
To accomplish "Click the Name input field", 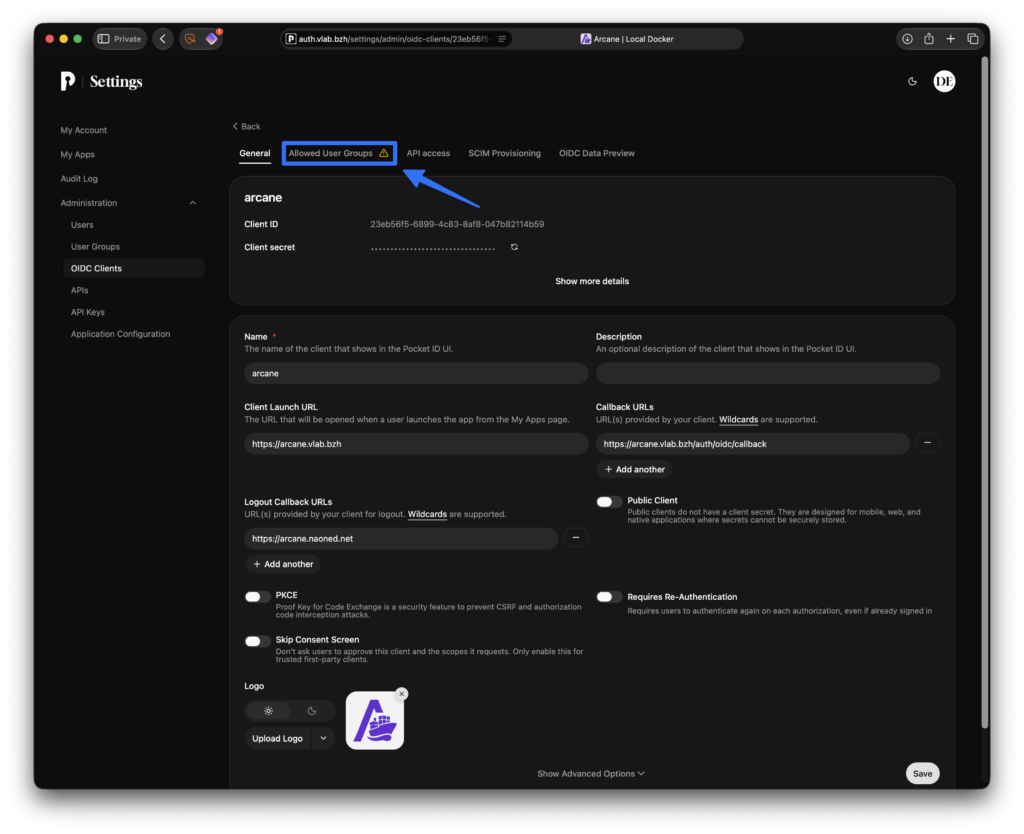I will (416, 374).
